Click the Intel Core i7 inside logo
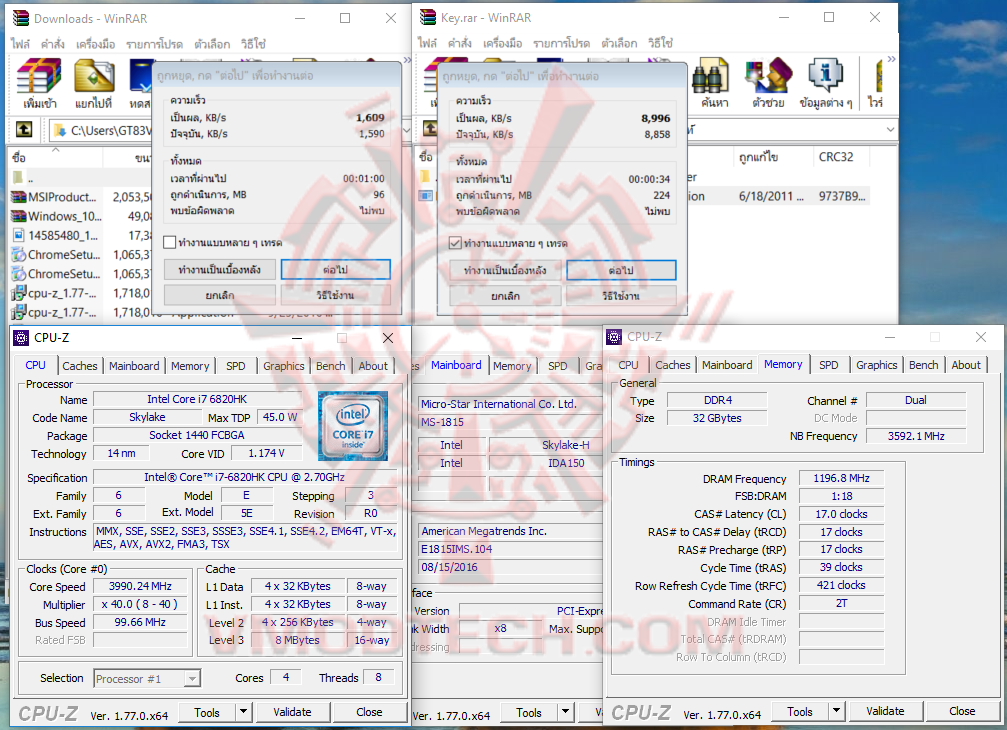 click(353, 426)
